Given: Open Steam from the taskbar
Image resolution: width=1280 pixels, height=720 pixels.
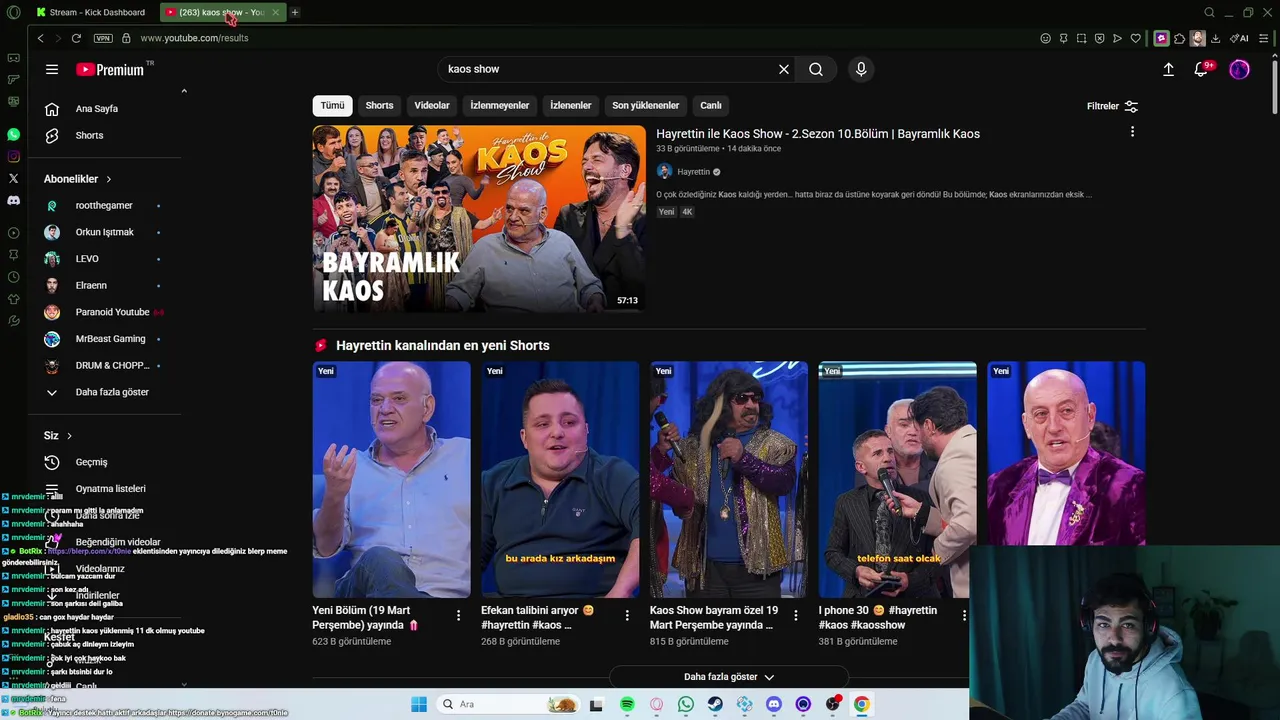Looking at the screenshot, I should (x=715, y=704).
